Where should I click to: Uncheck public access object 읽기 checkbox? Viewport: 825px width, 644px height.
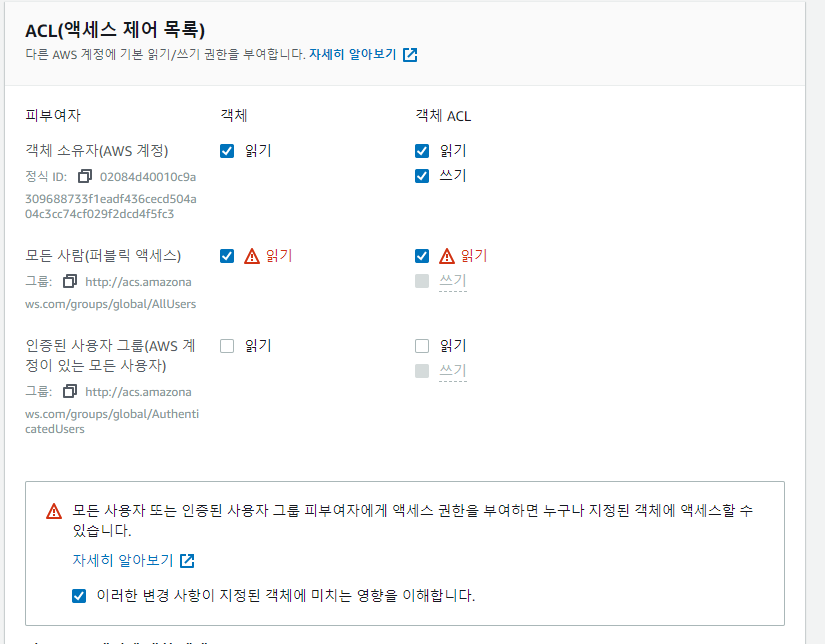227,256
